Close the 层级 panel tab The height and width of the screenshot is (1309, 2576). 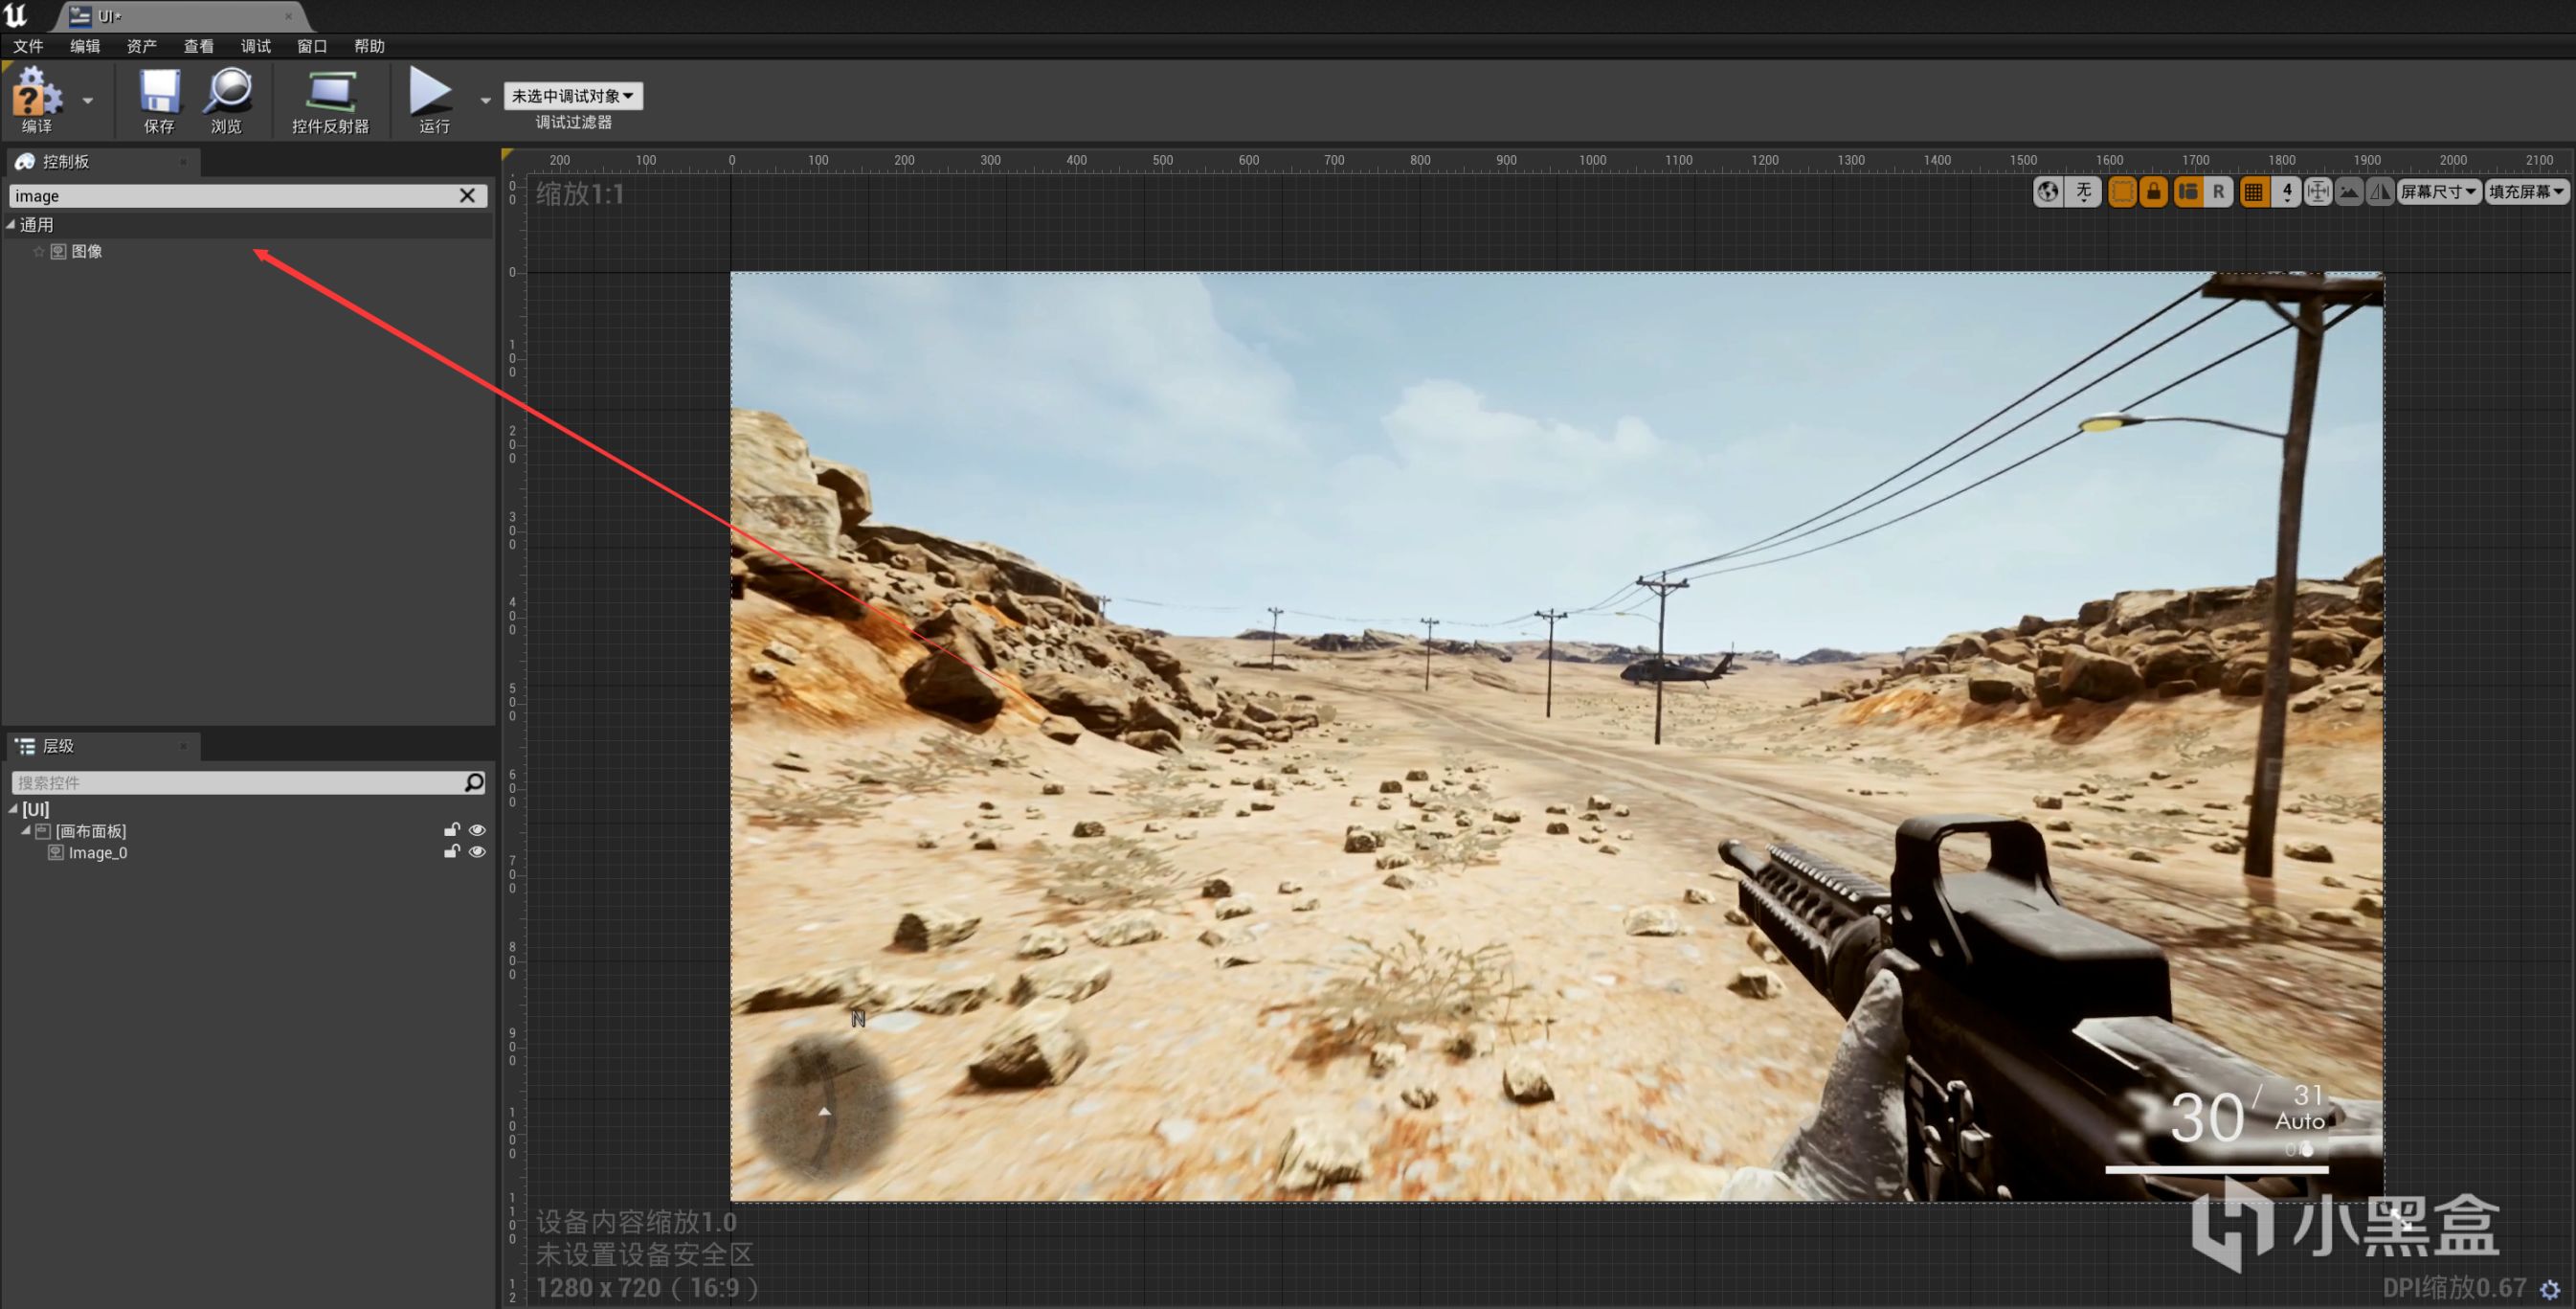pyautogui.click(x=183, y=746)
